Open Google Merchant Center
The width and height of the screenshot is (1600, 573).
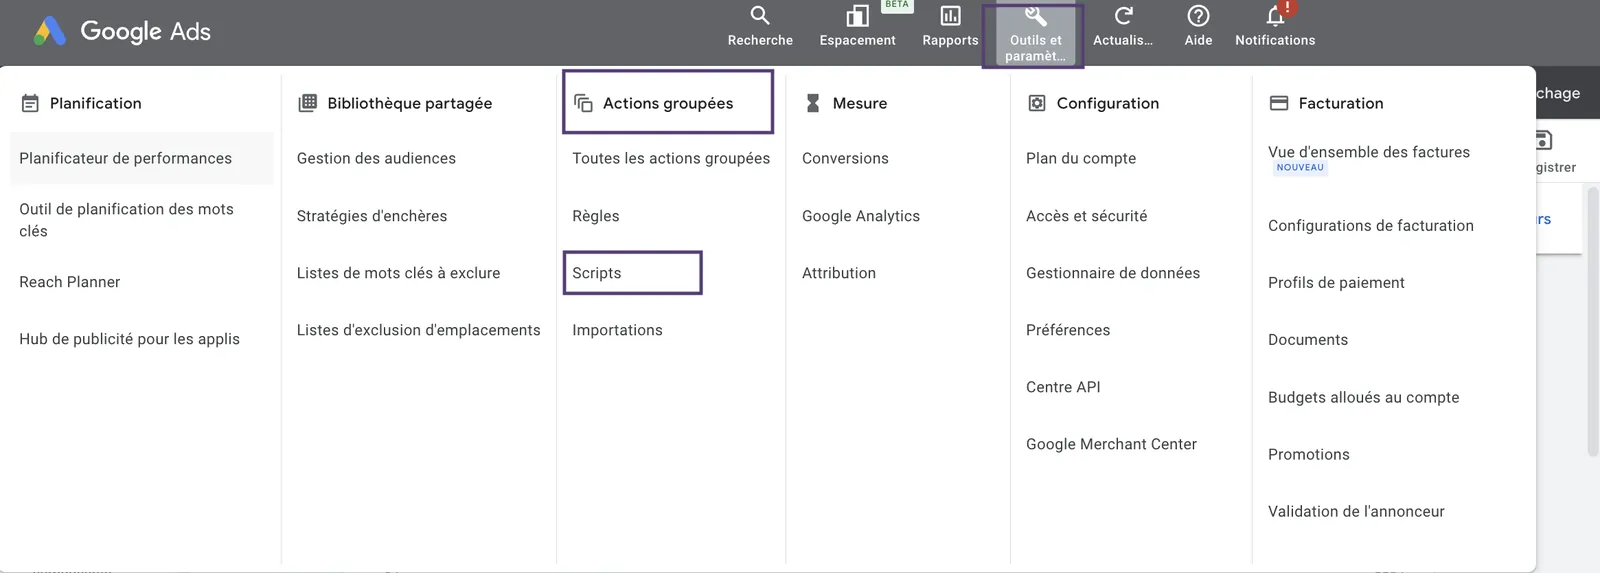(1111, 444)
